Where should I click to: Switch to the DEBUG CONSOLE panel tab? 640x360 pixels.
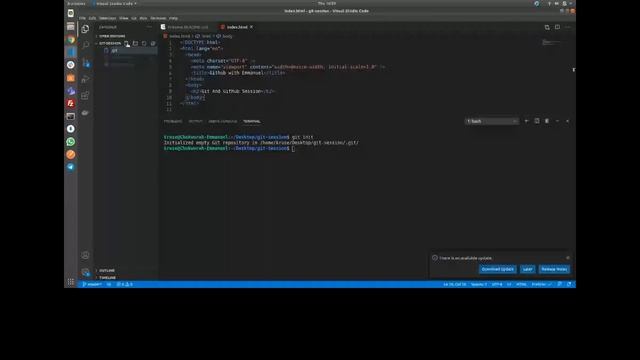tap(223, 121)
